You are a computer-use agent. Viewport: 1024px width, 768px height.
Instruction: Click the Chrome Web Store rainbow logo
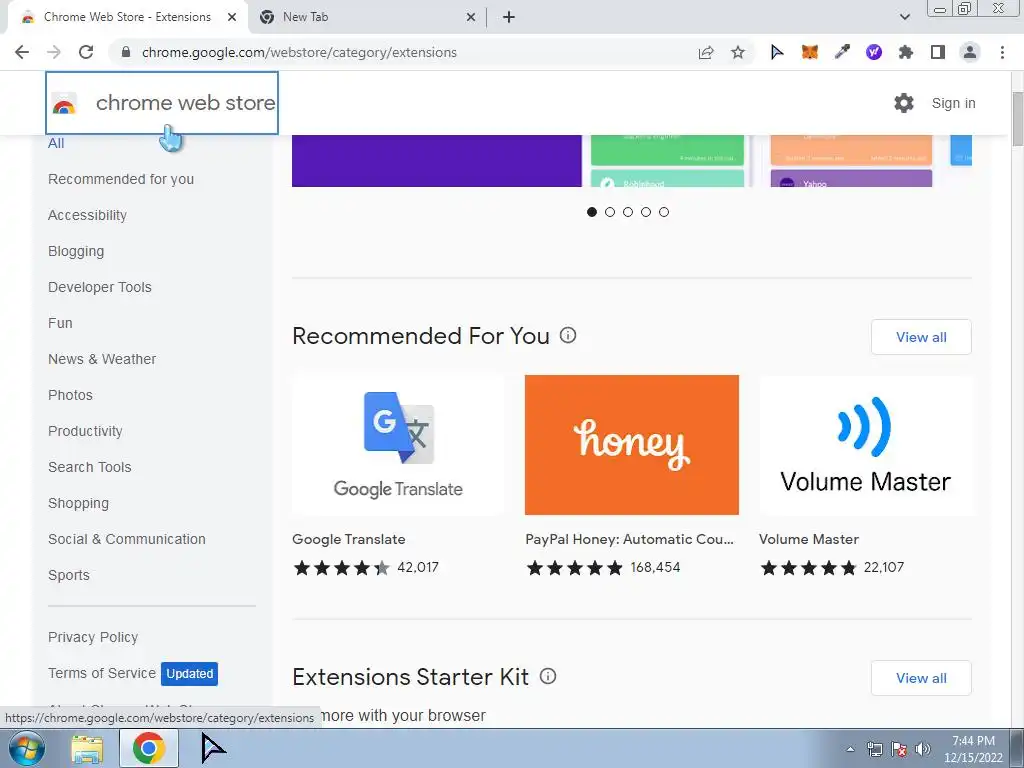[64, 103]
